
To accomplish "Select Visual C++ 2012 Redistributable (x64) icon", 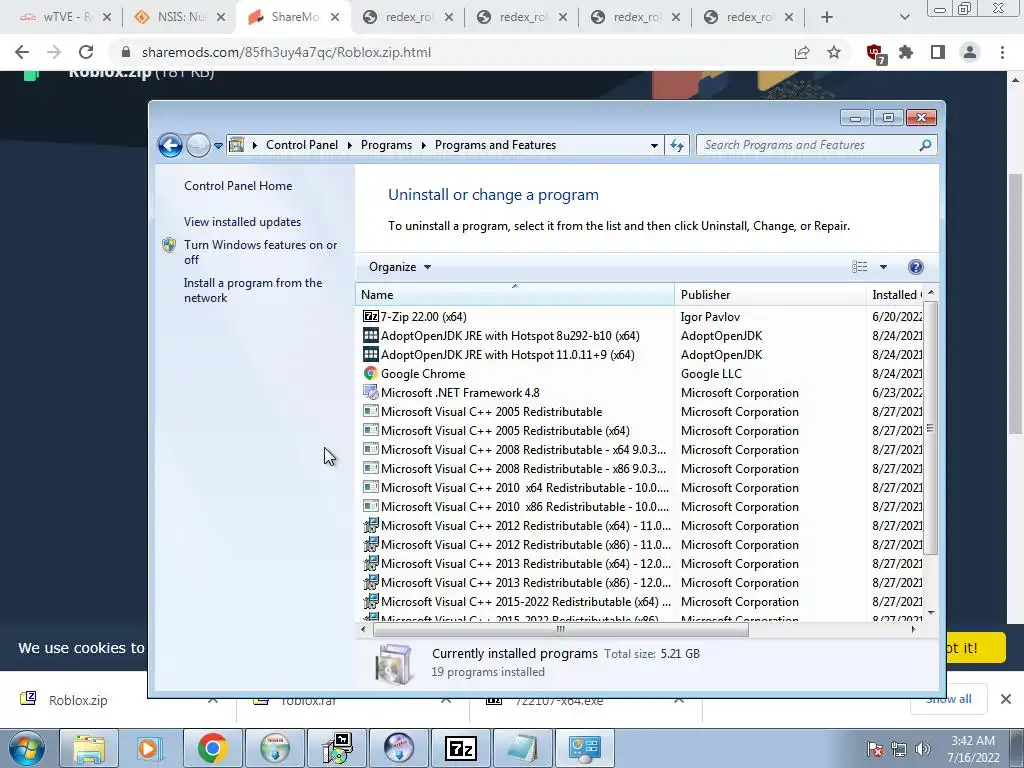I will pos(370,525).
